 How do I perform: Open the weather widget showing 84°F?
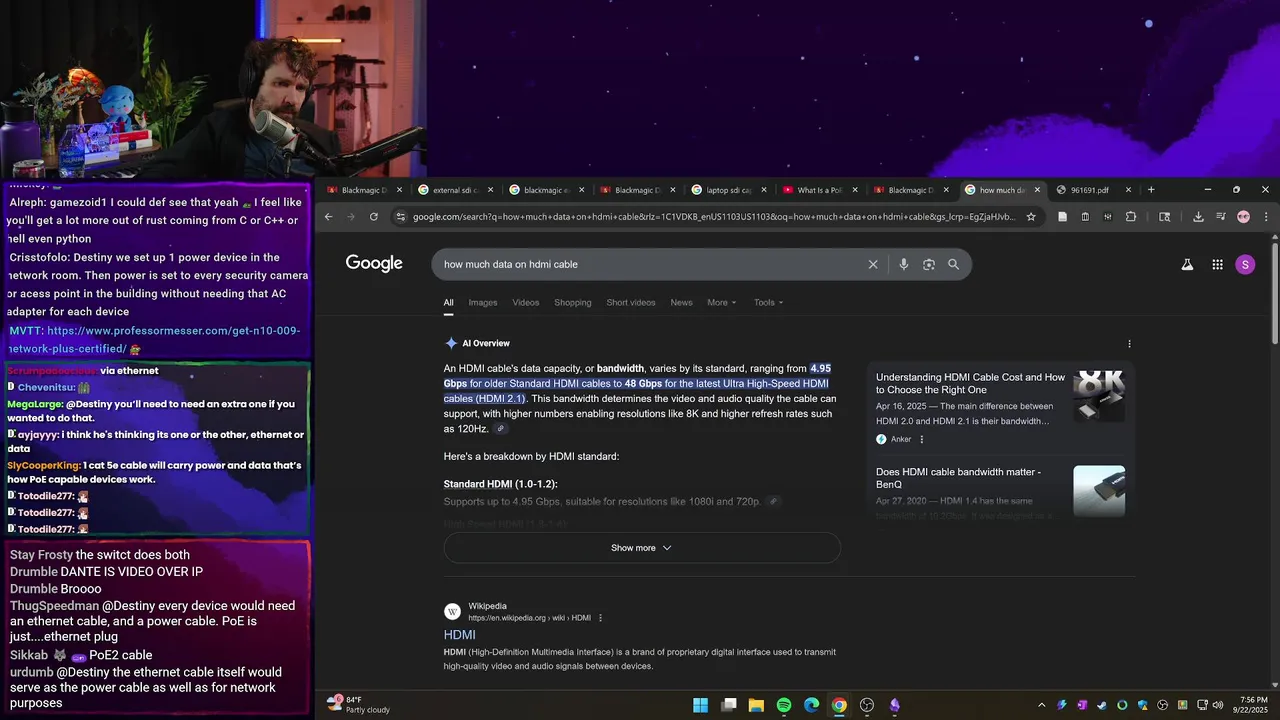tap(358, 705)
